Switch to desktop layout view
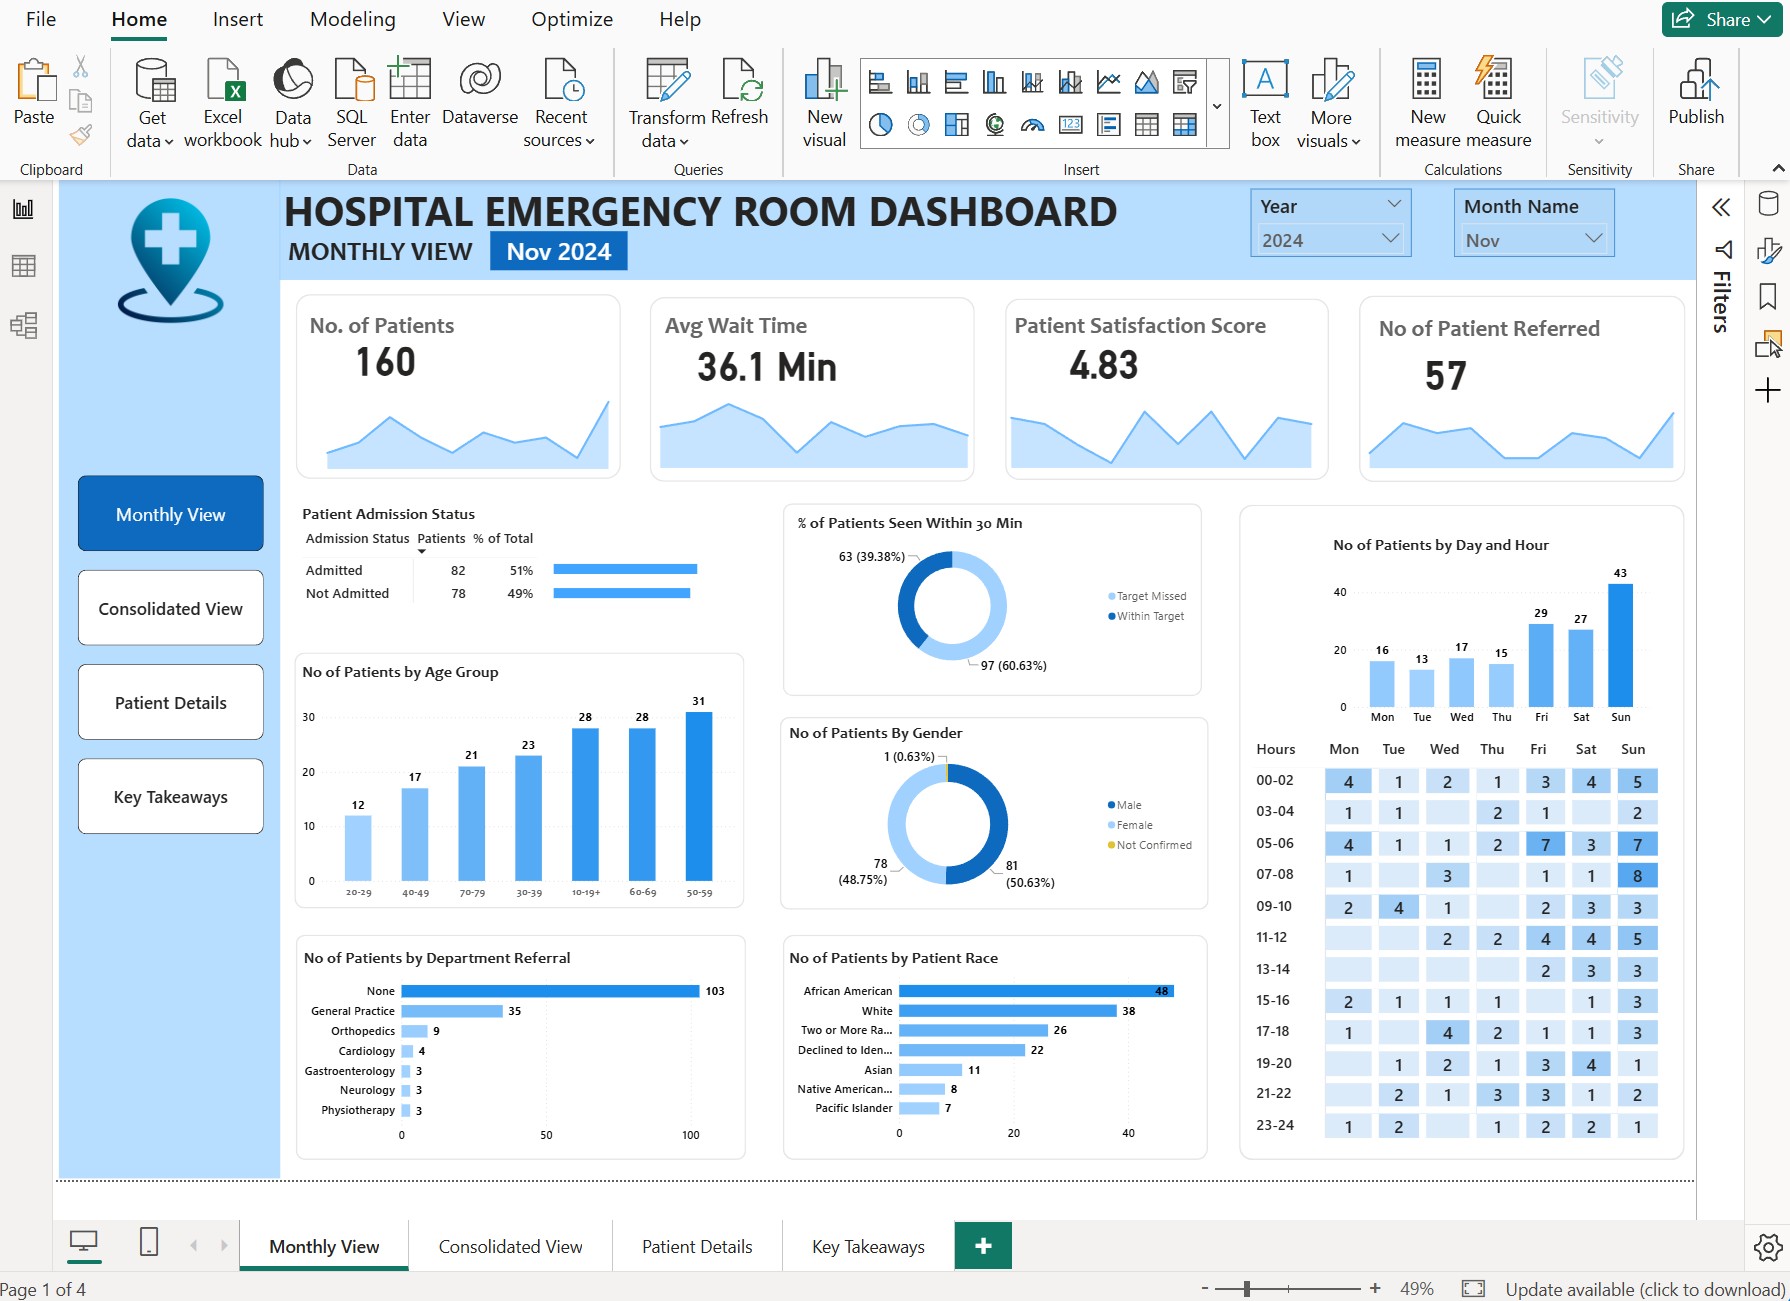This screenshot has height=1301, width=1790. [83, 1242]
